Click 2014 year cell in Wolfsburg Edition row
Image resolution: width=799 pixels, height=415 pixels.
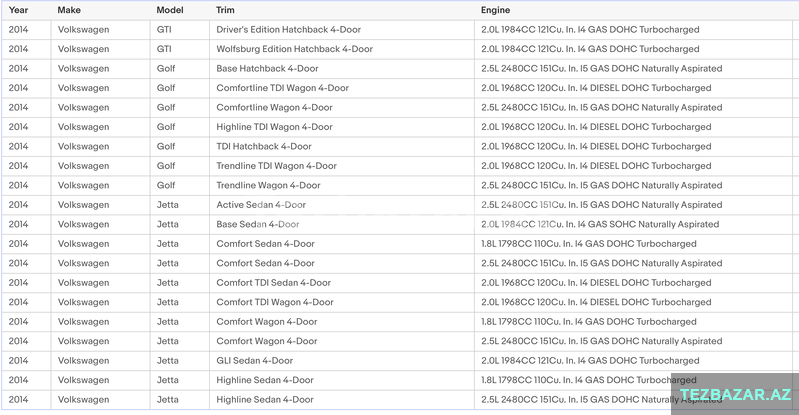coord(18,49)
